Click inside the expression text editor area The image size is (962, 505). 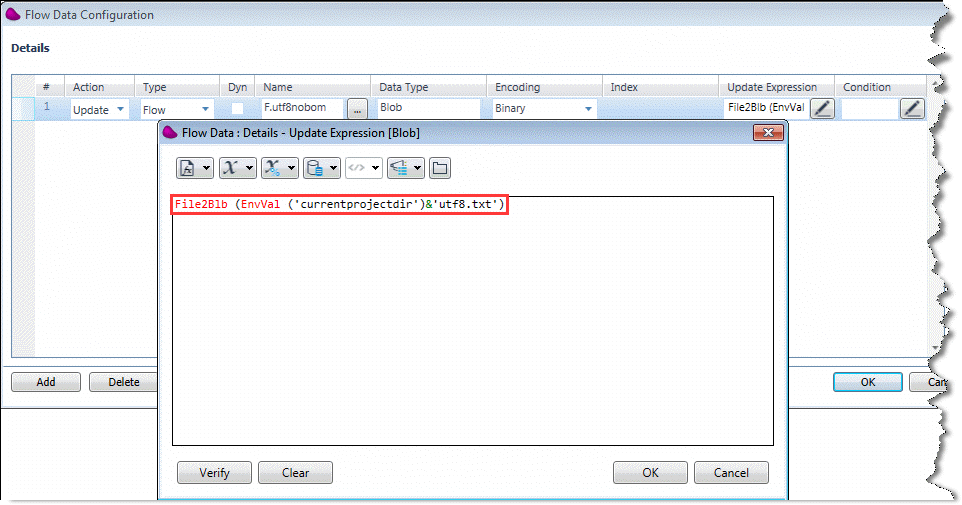coord(472,330)
